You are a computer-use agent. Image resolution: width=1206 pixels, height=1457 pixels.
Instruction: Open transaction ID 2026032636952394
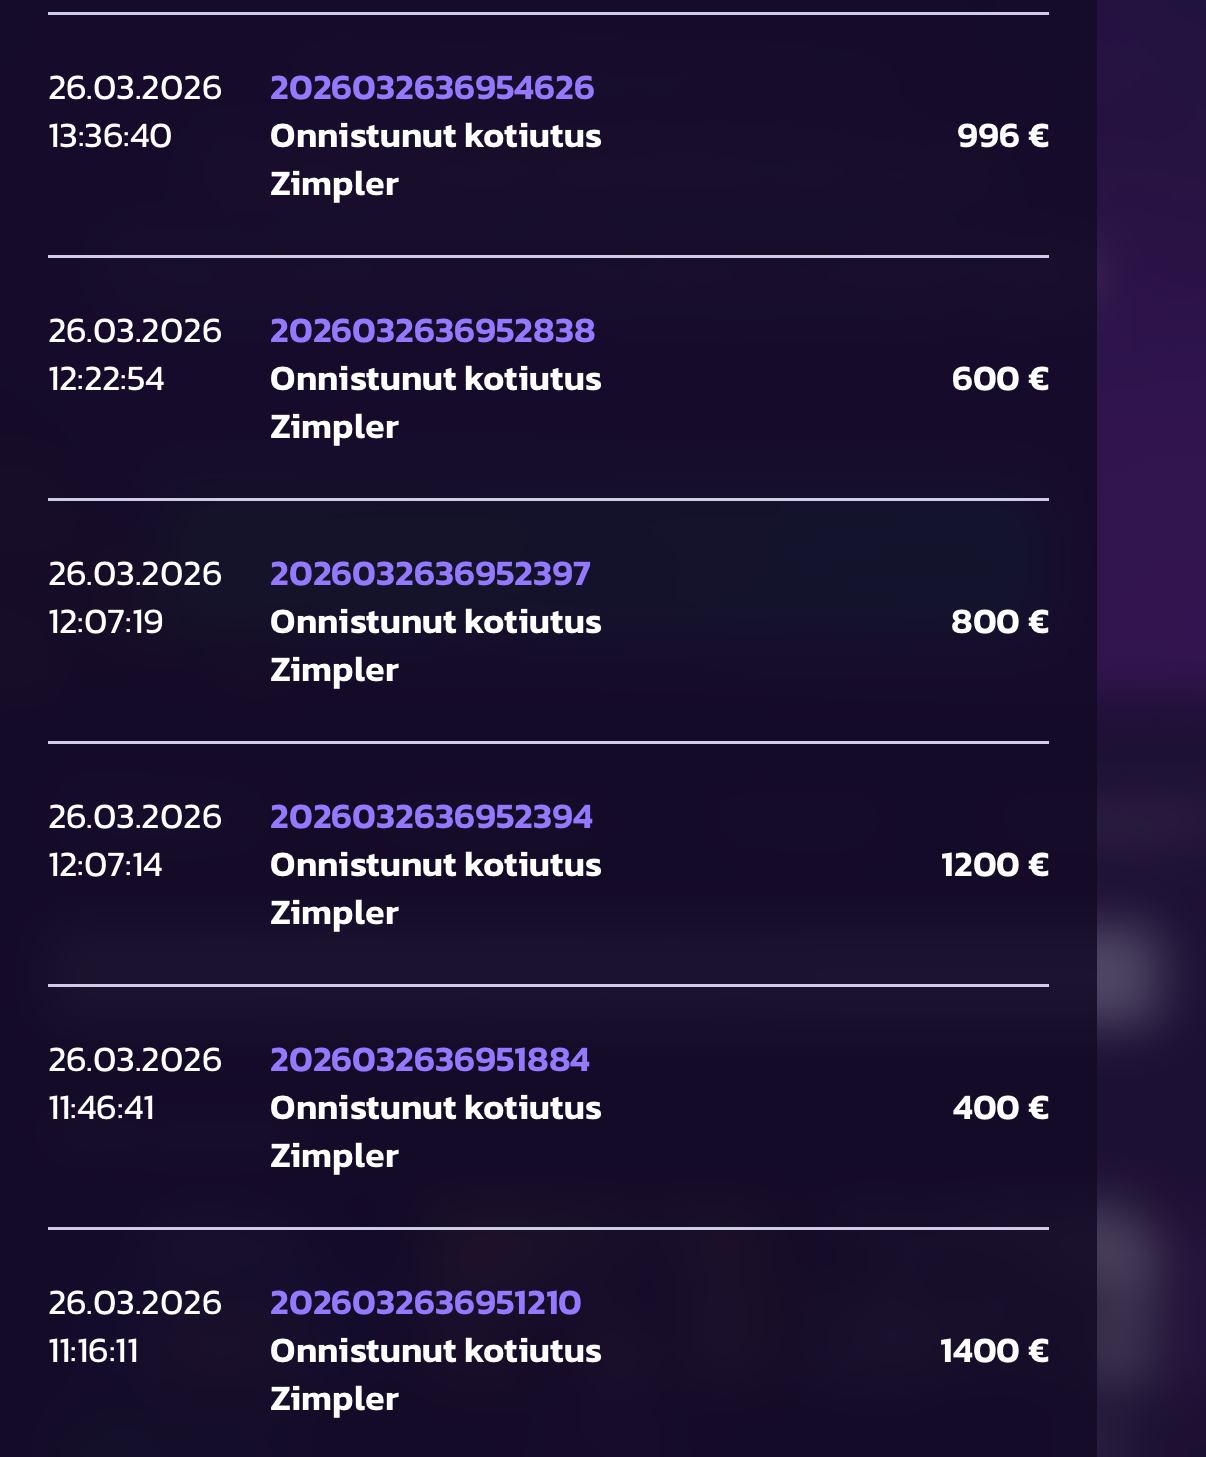click(x=431, y=817)
